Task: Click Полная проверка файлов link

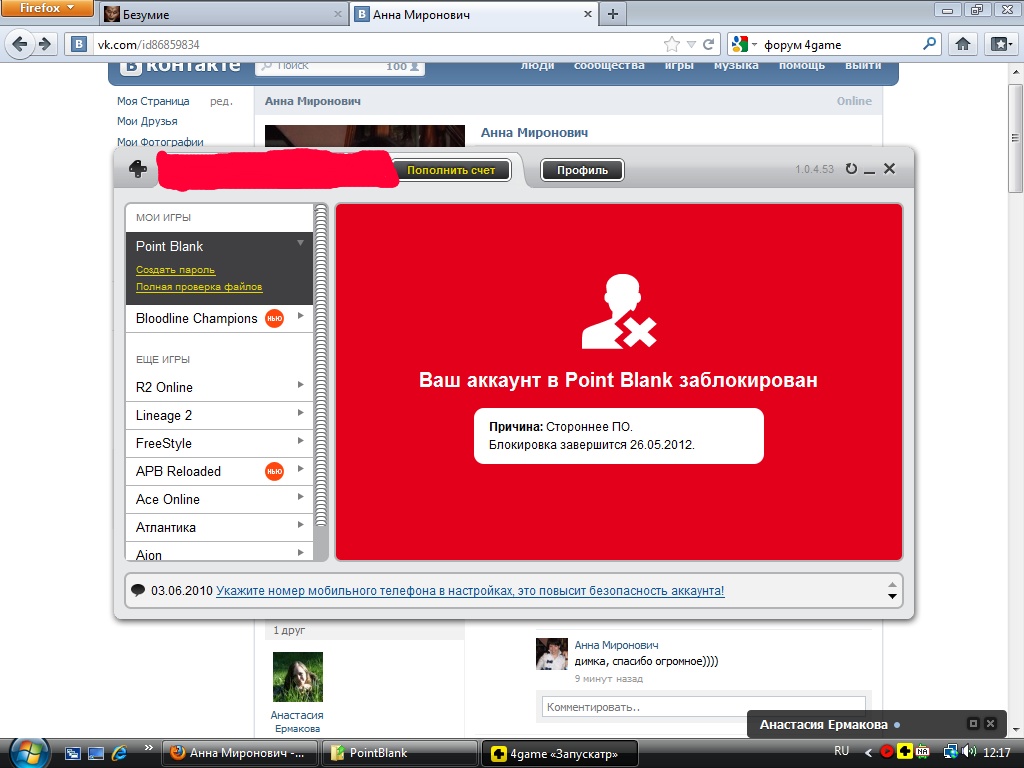Action: tap(199, 287)
